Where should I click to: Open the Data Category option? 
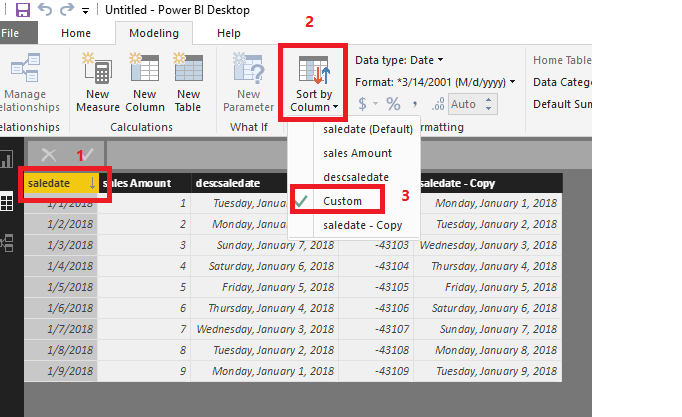click(x=562, y=82)
